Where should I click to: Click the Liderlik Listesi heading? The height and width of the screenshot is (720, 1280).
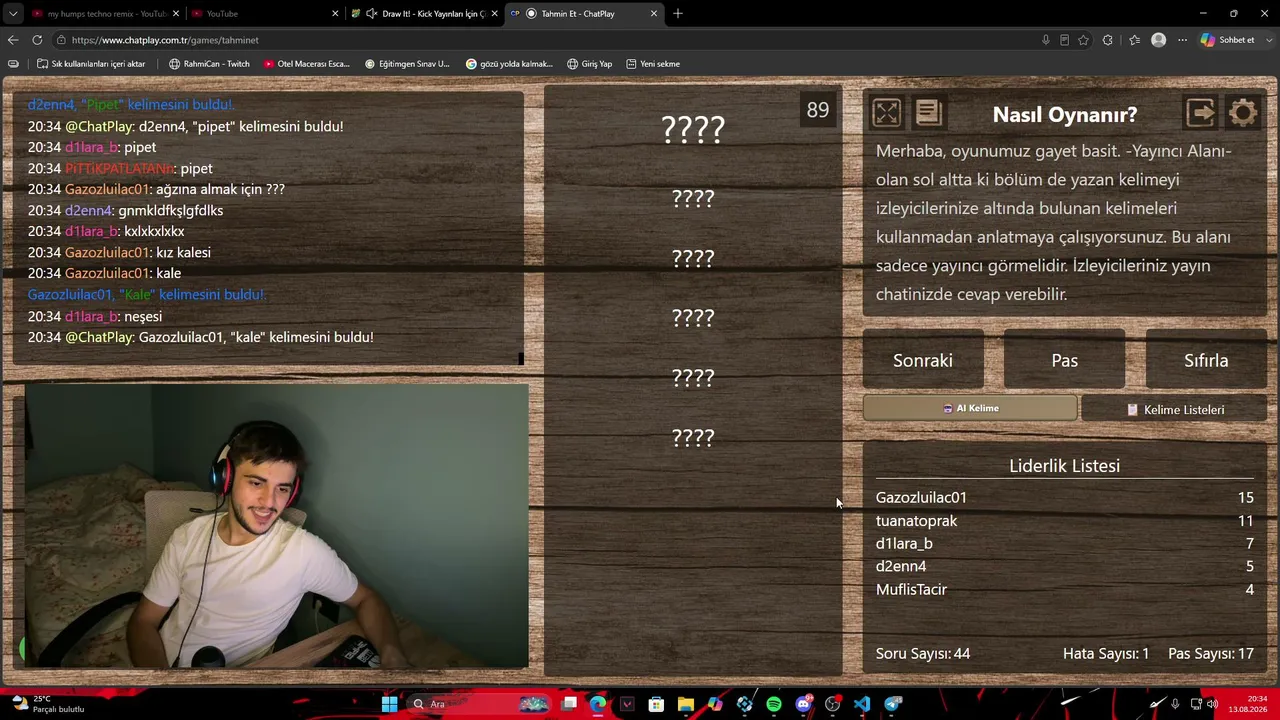point(1064,466)
